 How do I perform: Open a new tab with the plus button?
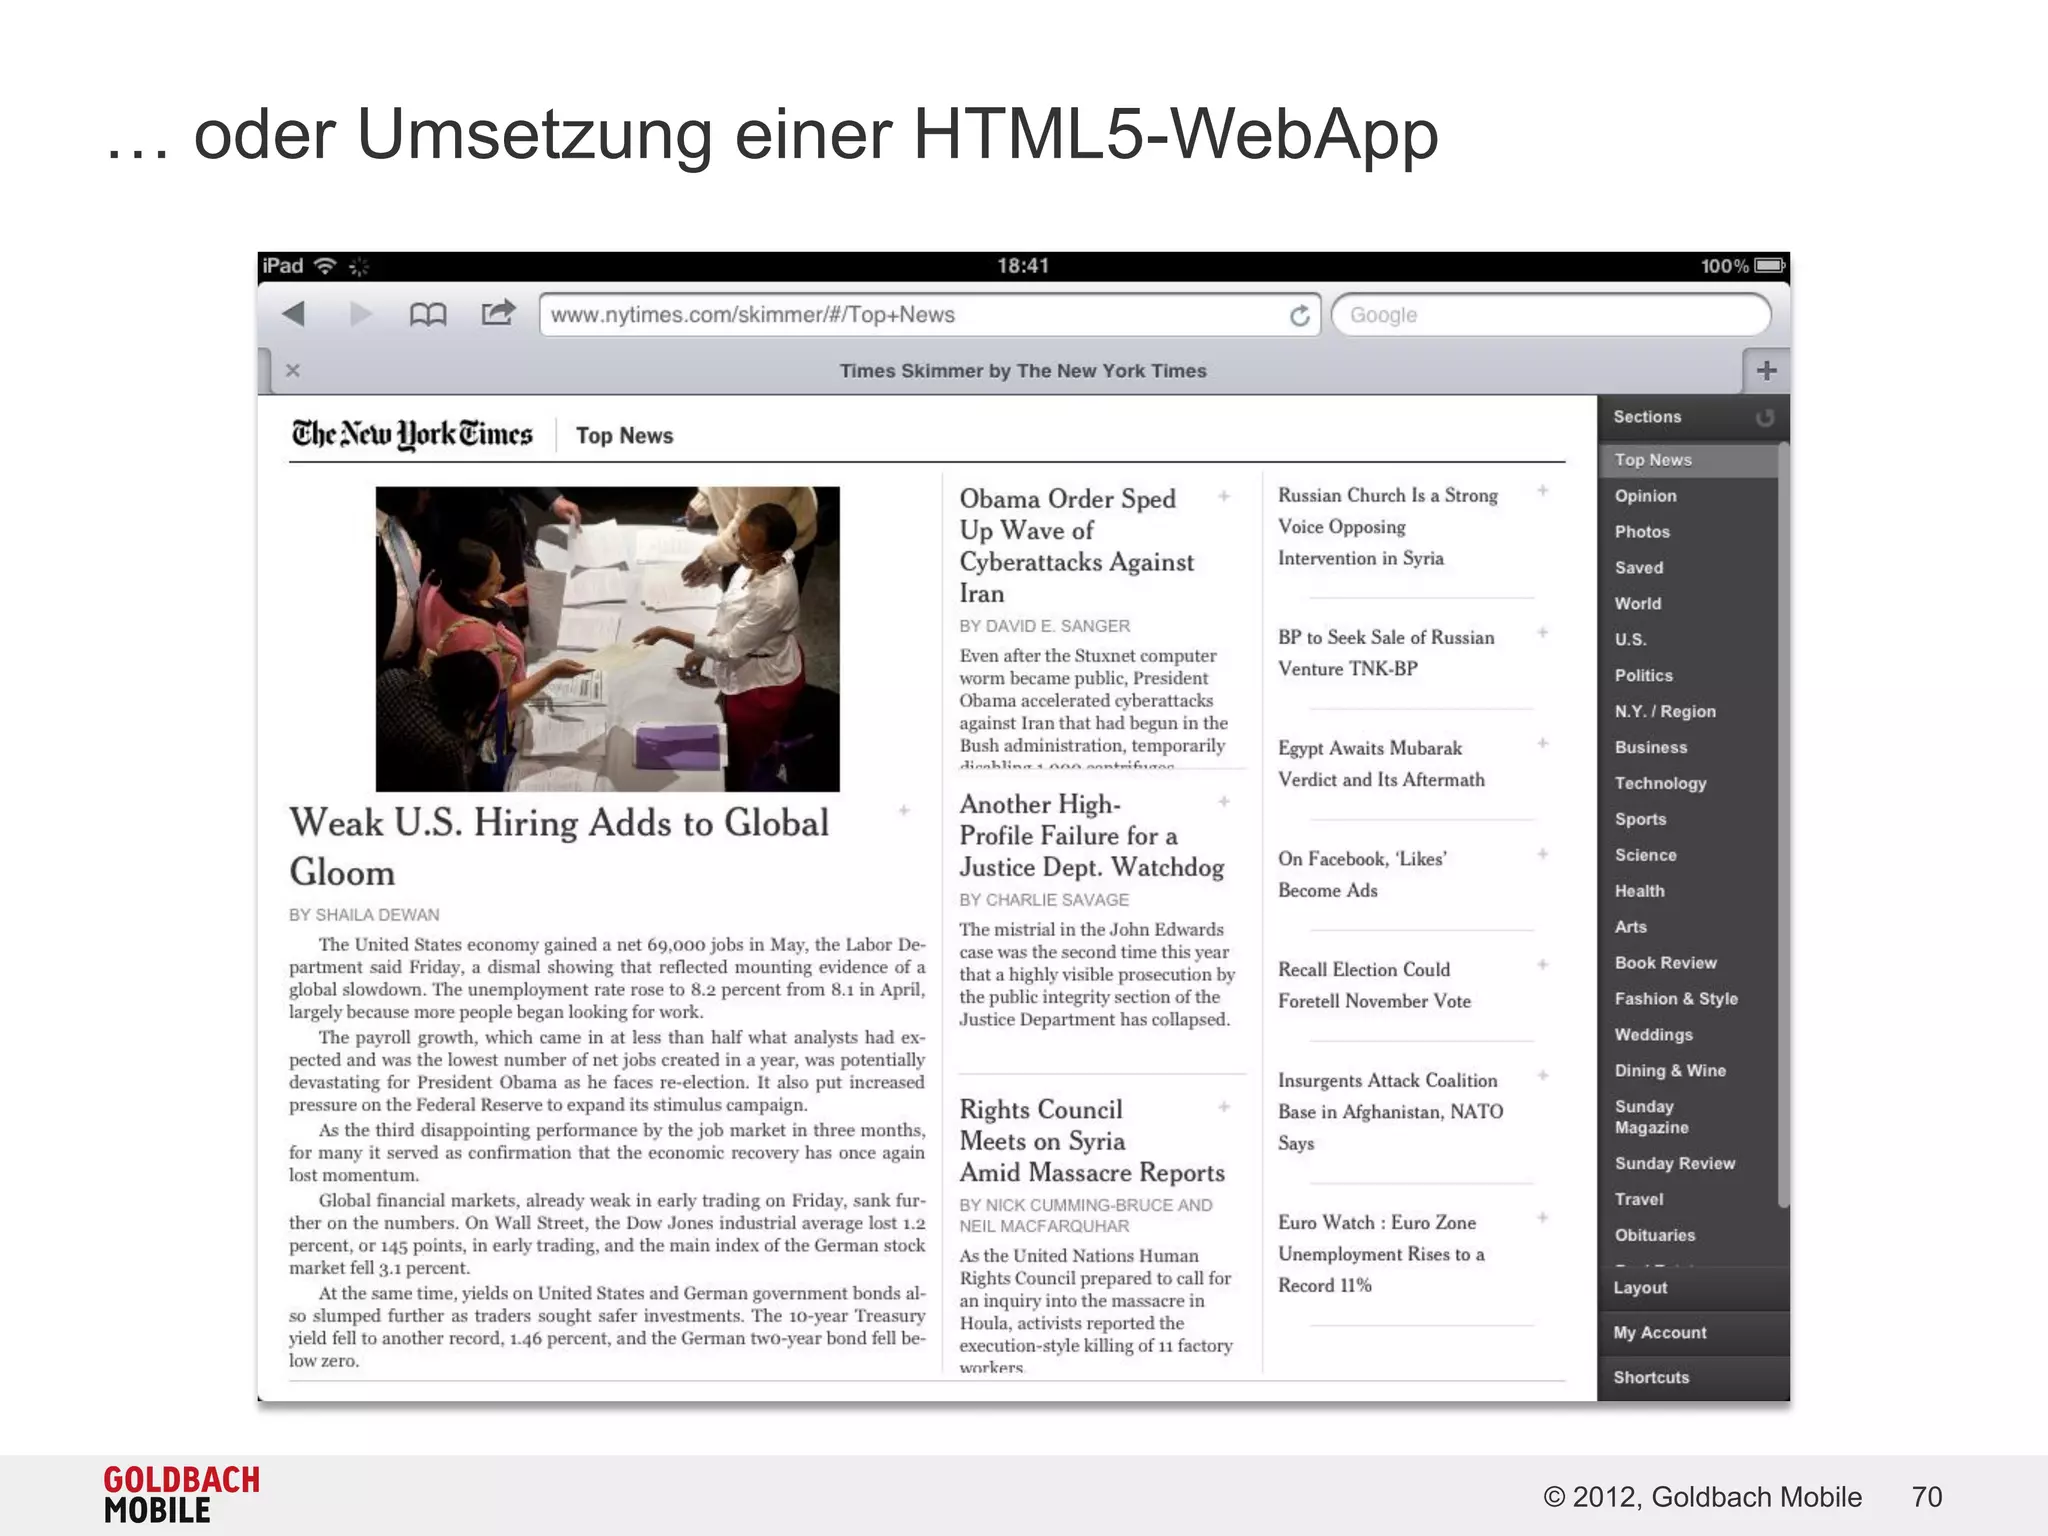[x=1767, y=371]
